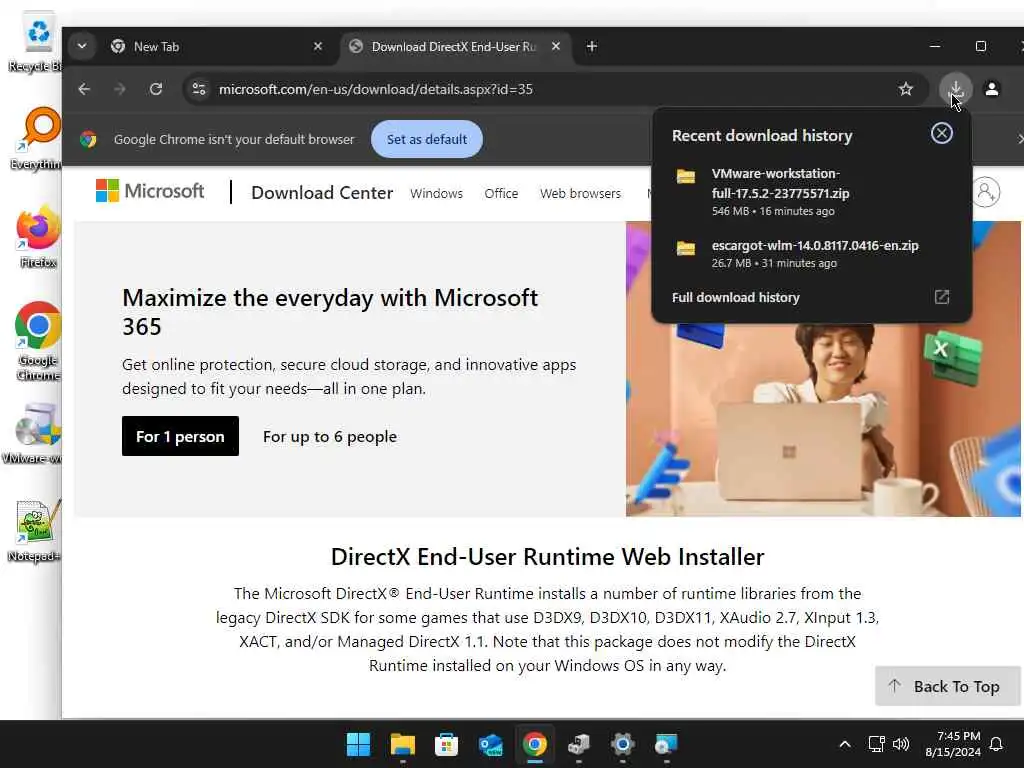Select VMware workstation desktop icon

33,432
